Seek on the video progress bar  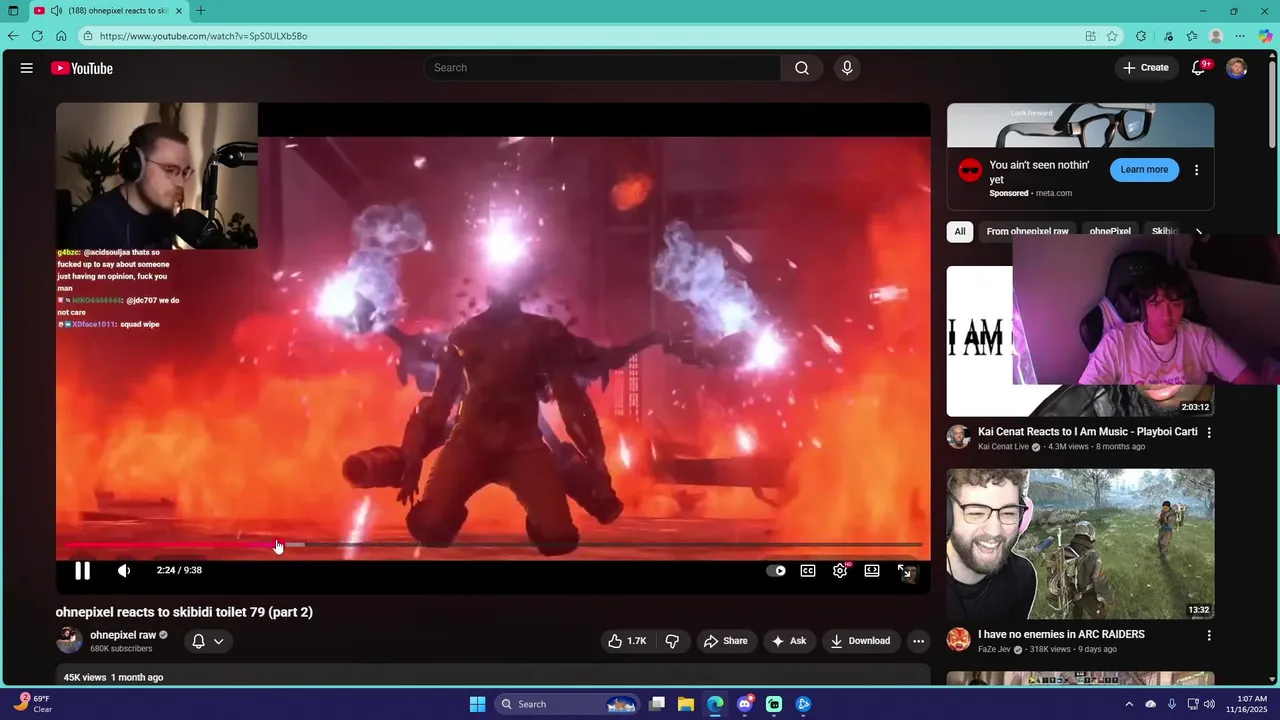click(493, 545)
